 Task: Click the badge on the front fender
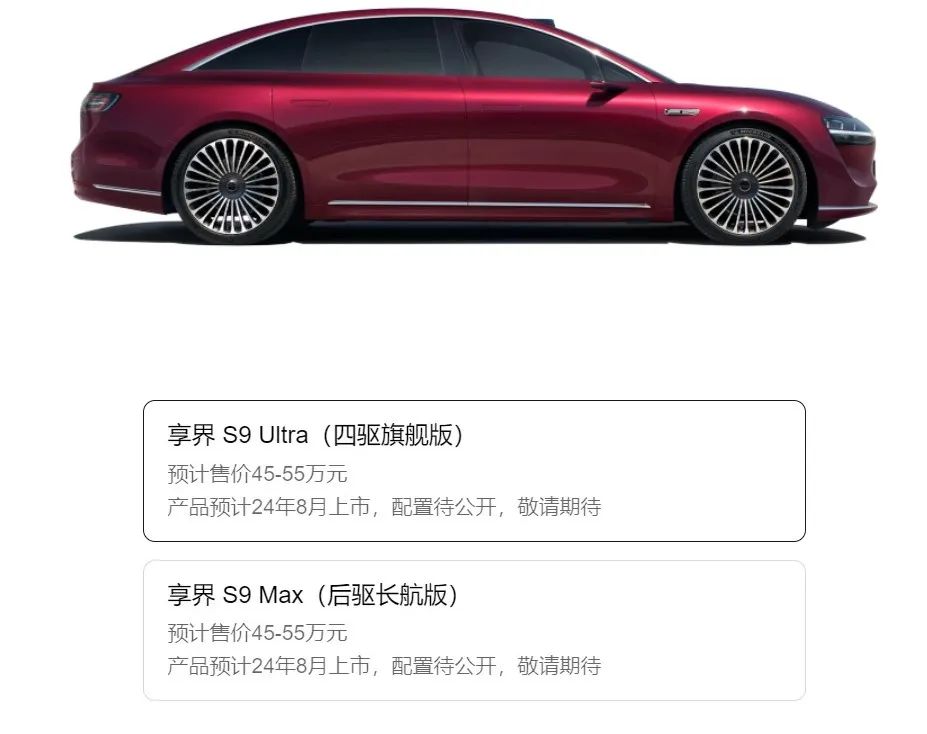point(681,111)
